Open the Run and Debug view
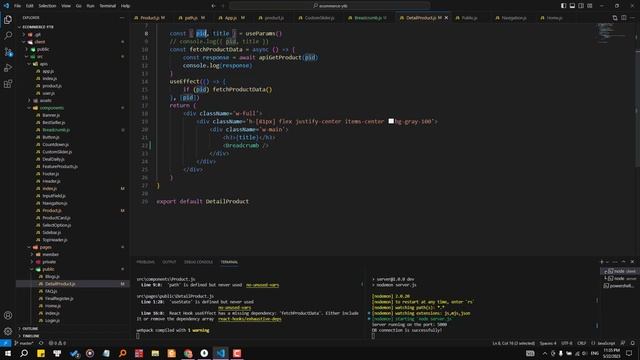Image resolution: width=640 pixels, height=360 pixels. pyautogui.click(x=8, y=68)
